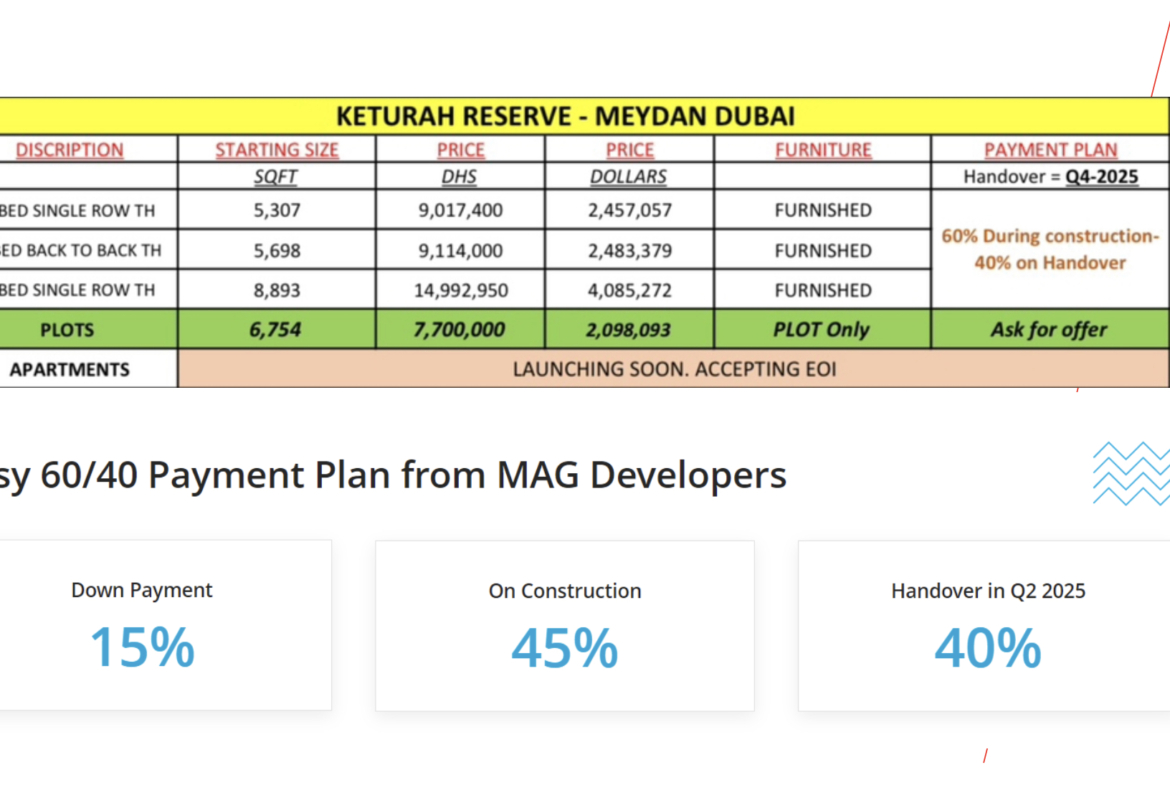Click the green PLOTS row label
Screen dimensions: 1170x785
pyautogui.click(x=69, y=329)
